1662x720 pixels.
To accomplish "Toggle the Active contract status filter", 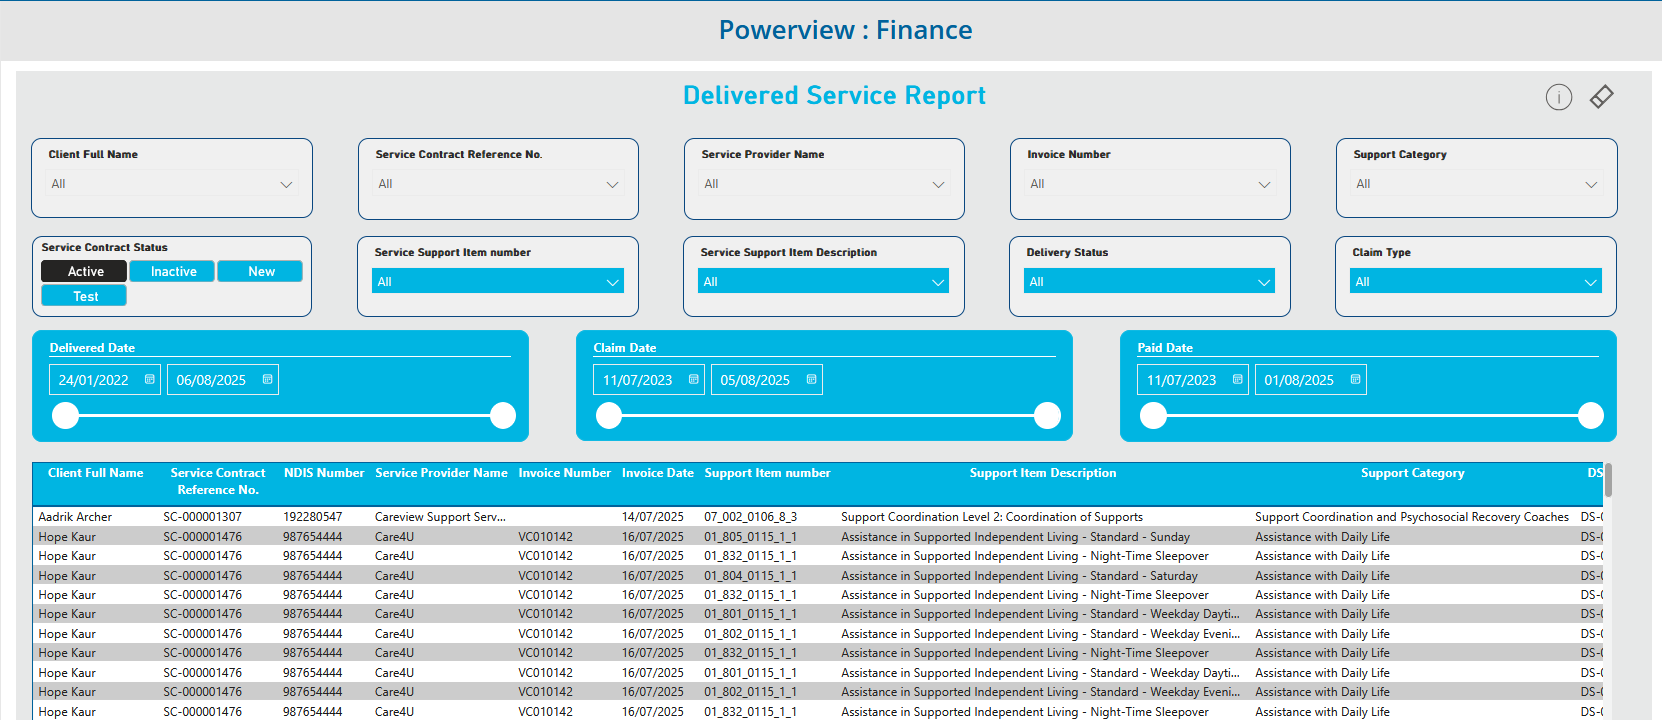I will pos(84,271).
